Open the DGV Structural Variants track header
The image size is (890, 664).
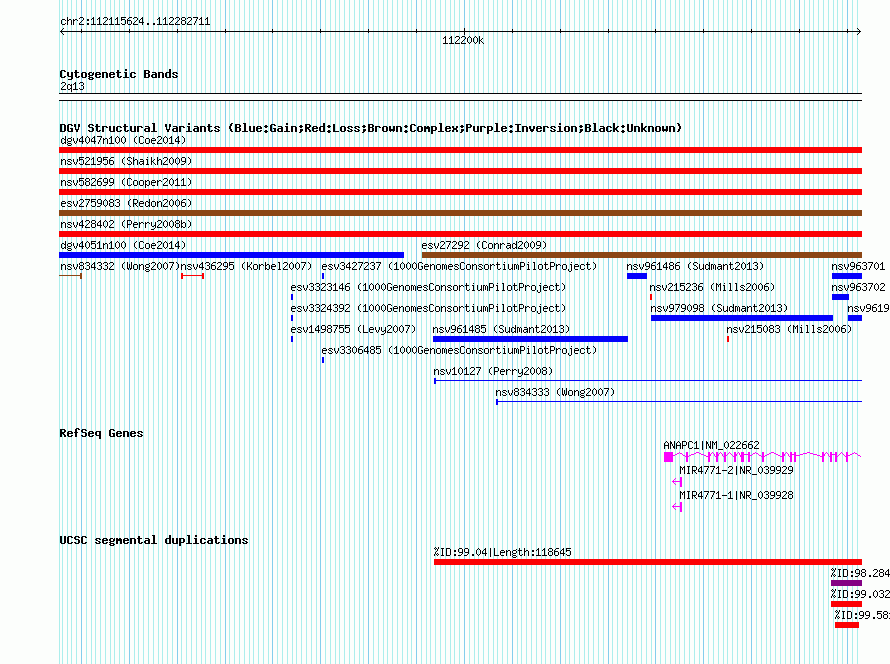pyautogui.click(x=371, y=128)
